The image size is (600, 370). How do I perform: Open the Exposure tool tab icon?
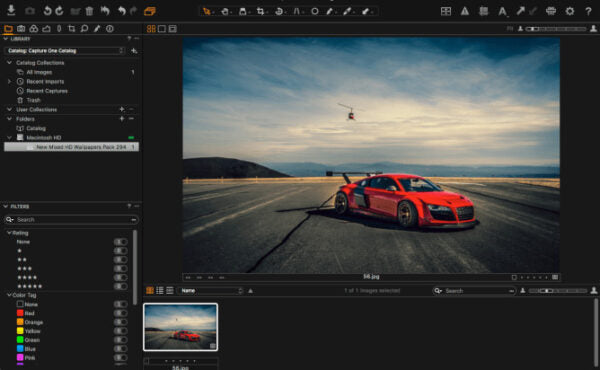pos(46,29)
